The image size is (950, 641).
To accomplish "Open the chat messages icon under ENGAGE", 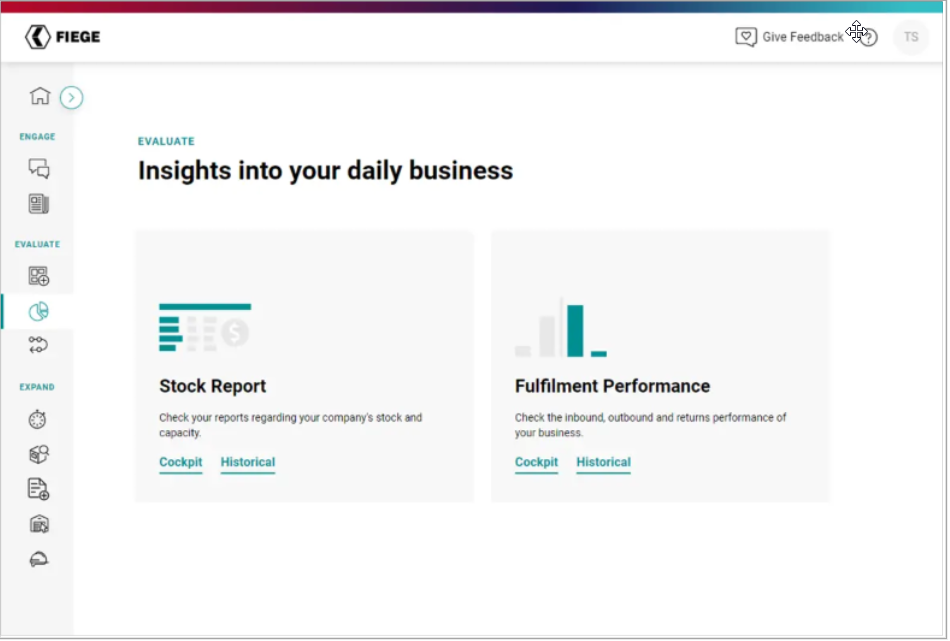I will tap(38, 168).
